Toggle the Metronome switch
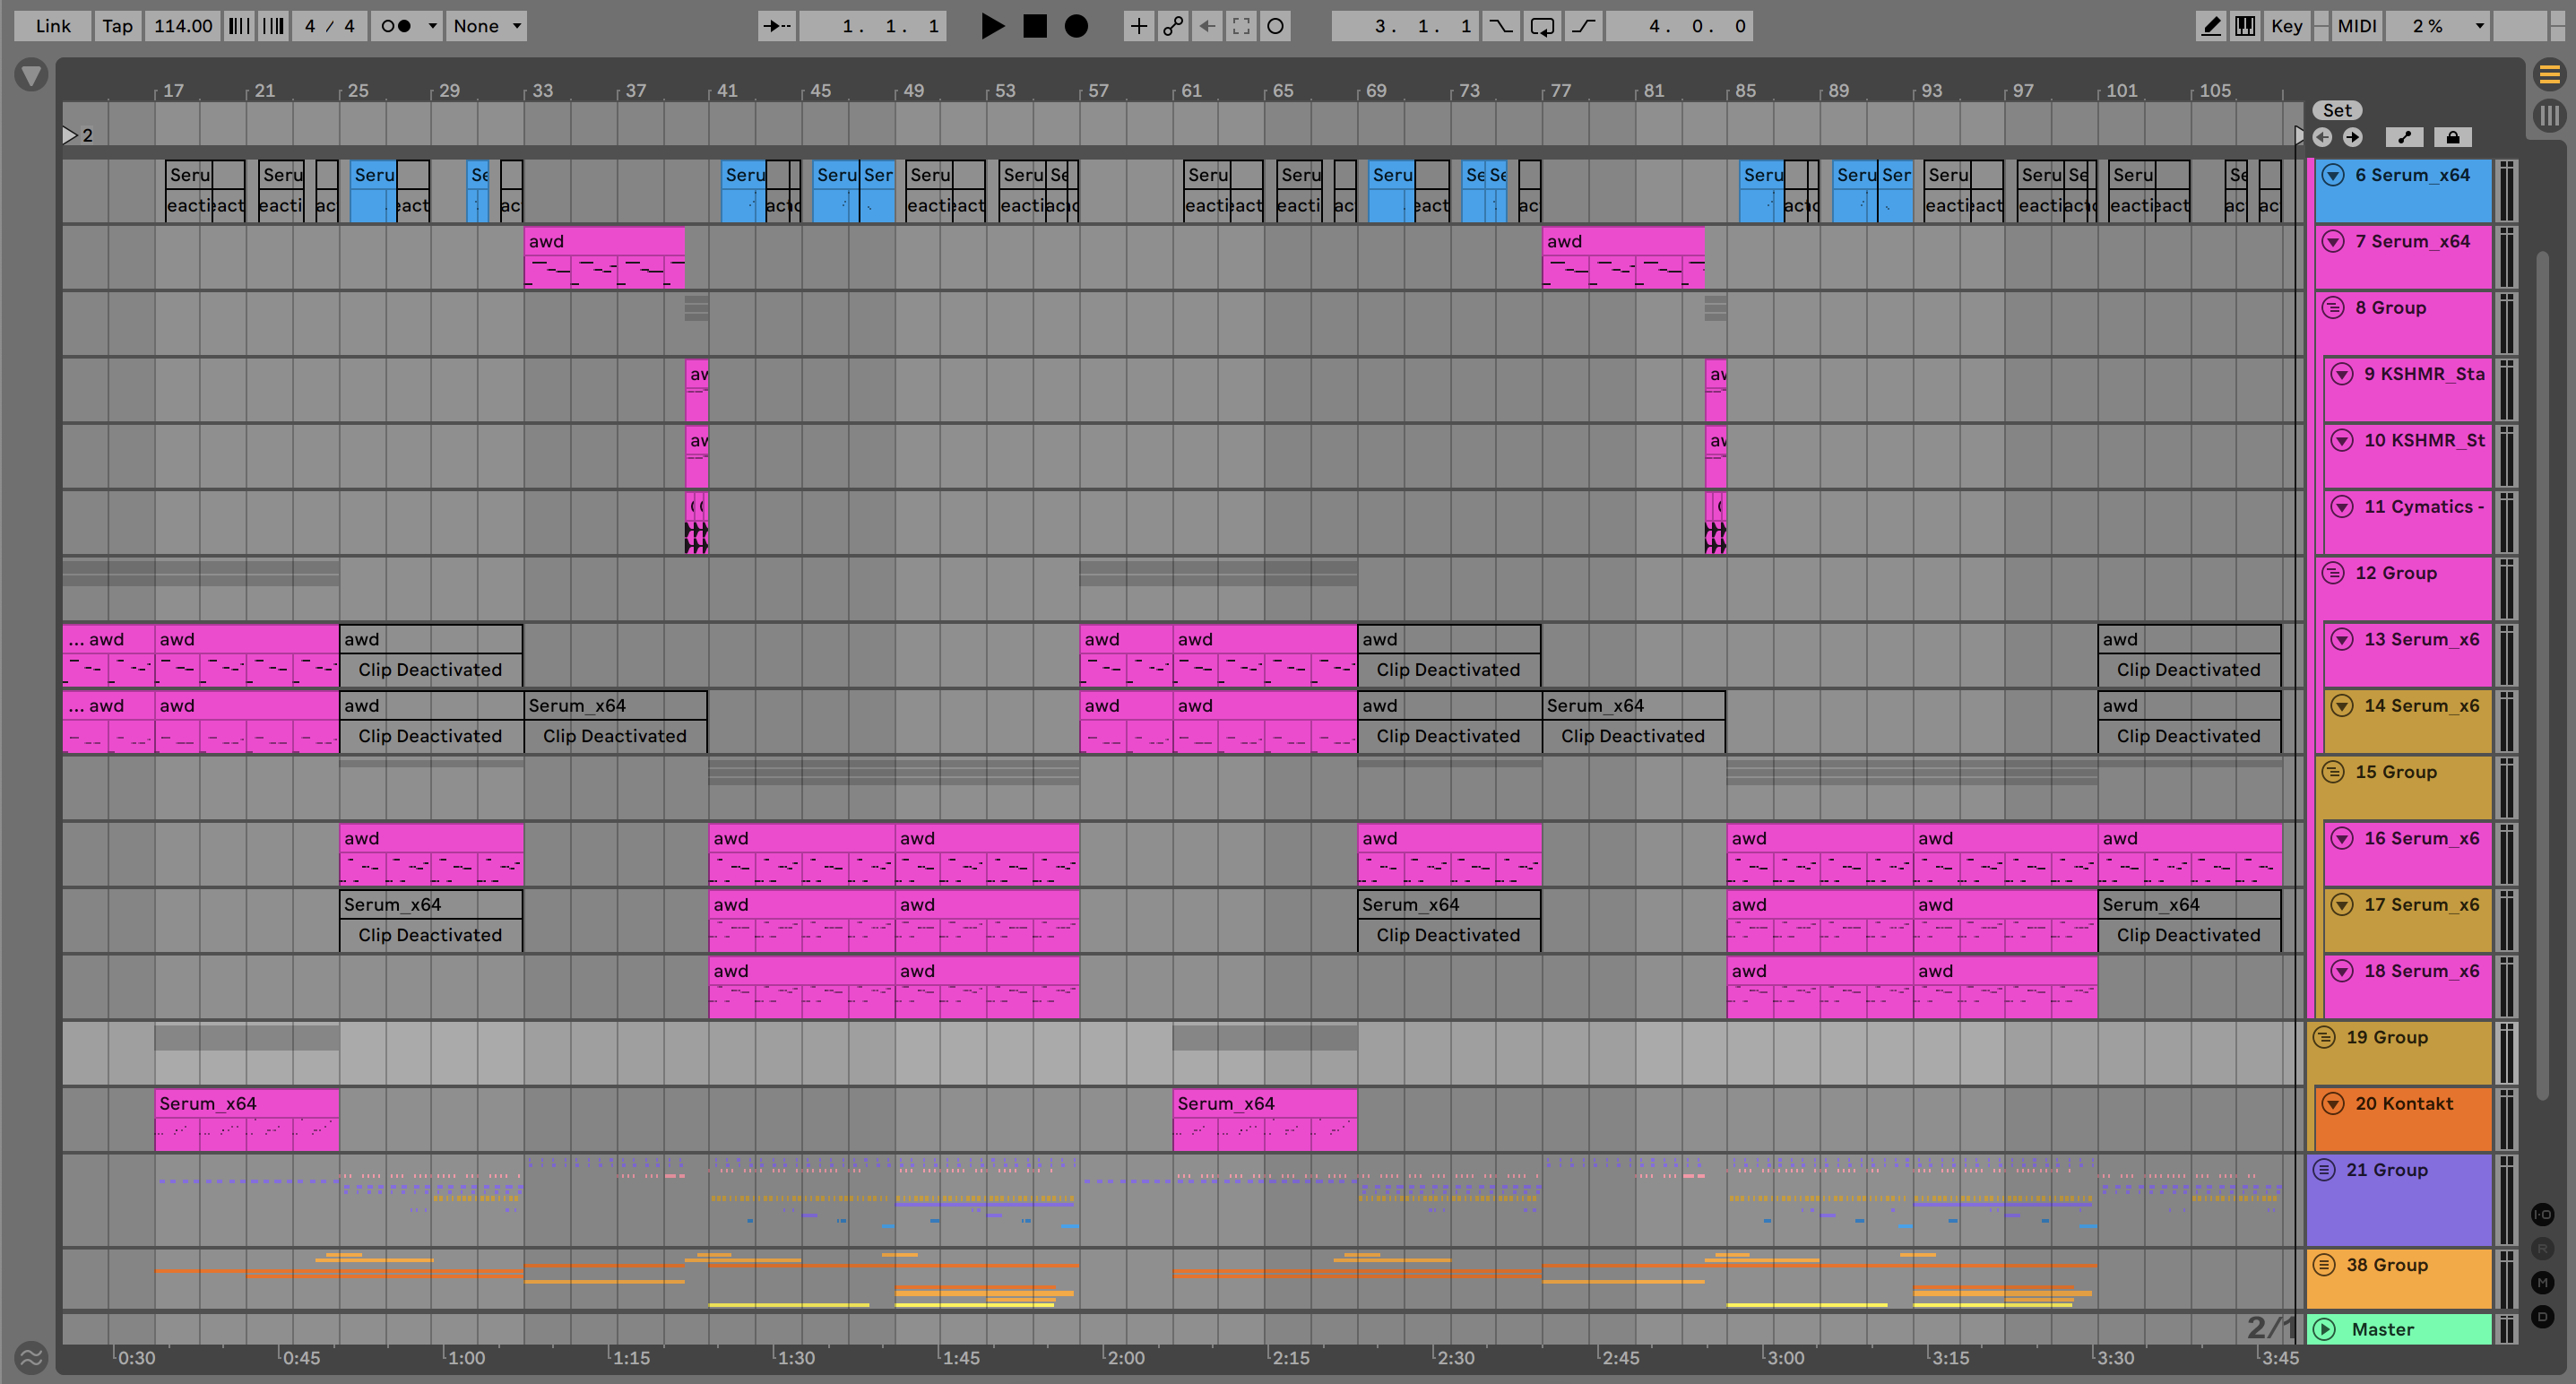This screenshot has width=2576, height=1384. pos(397,26)
